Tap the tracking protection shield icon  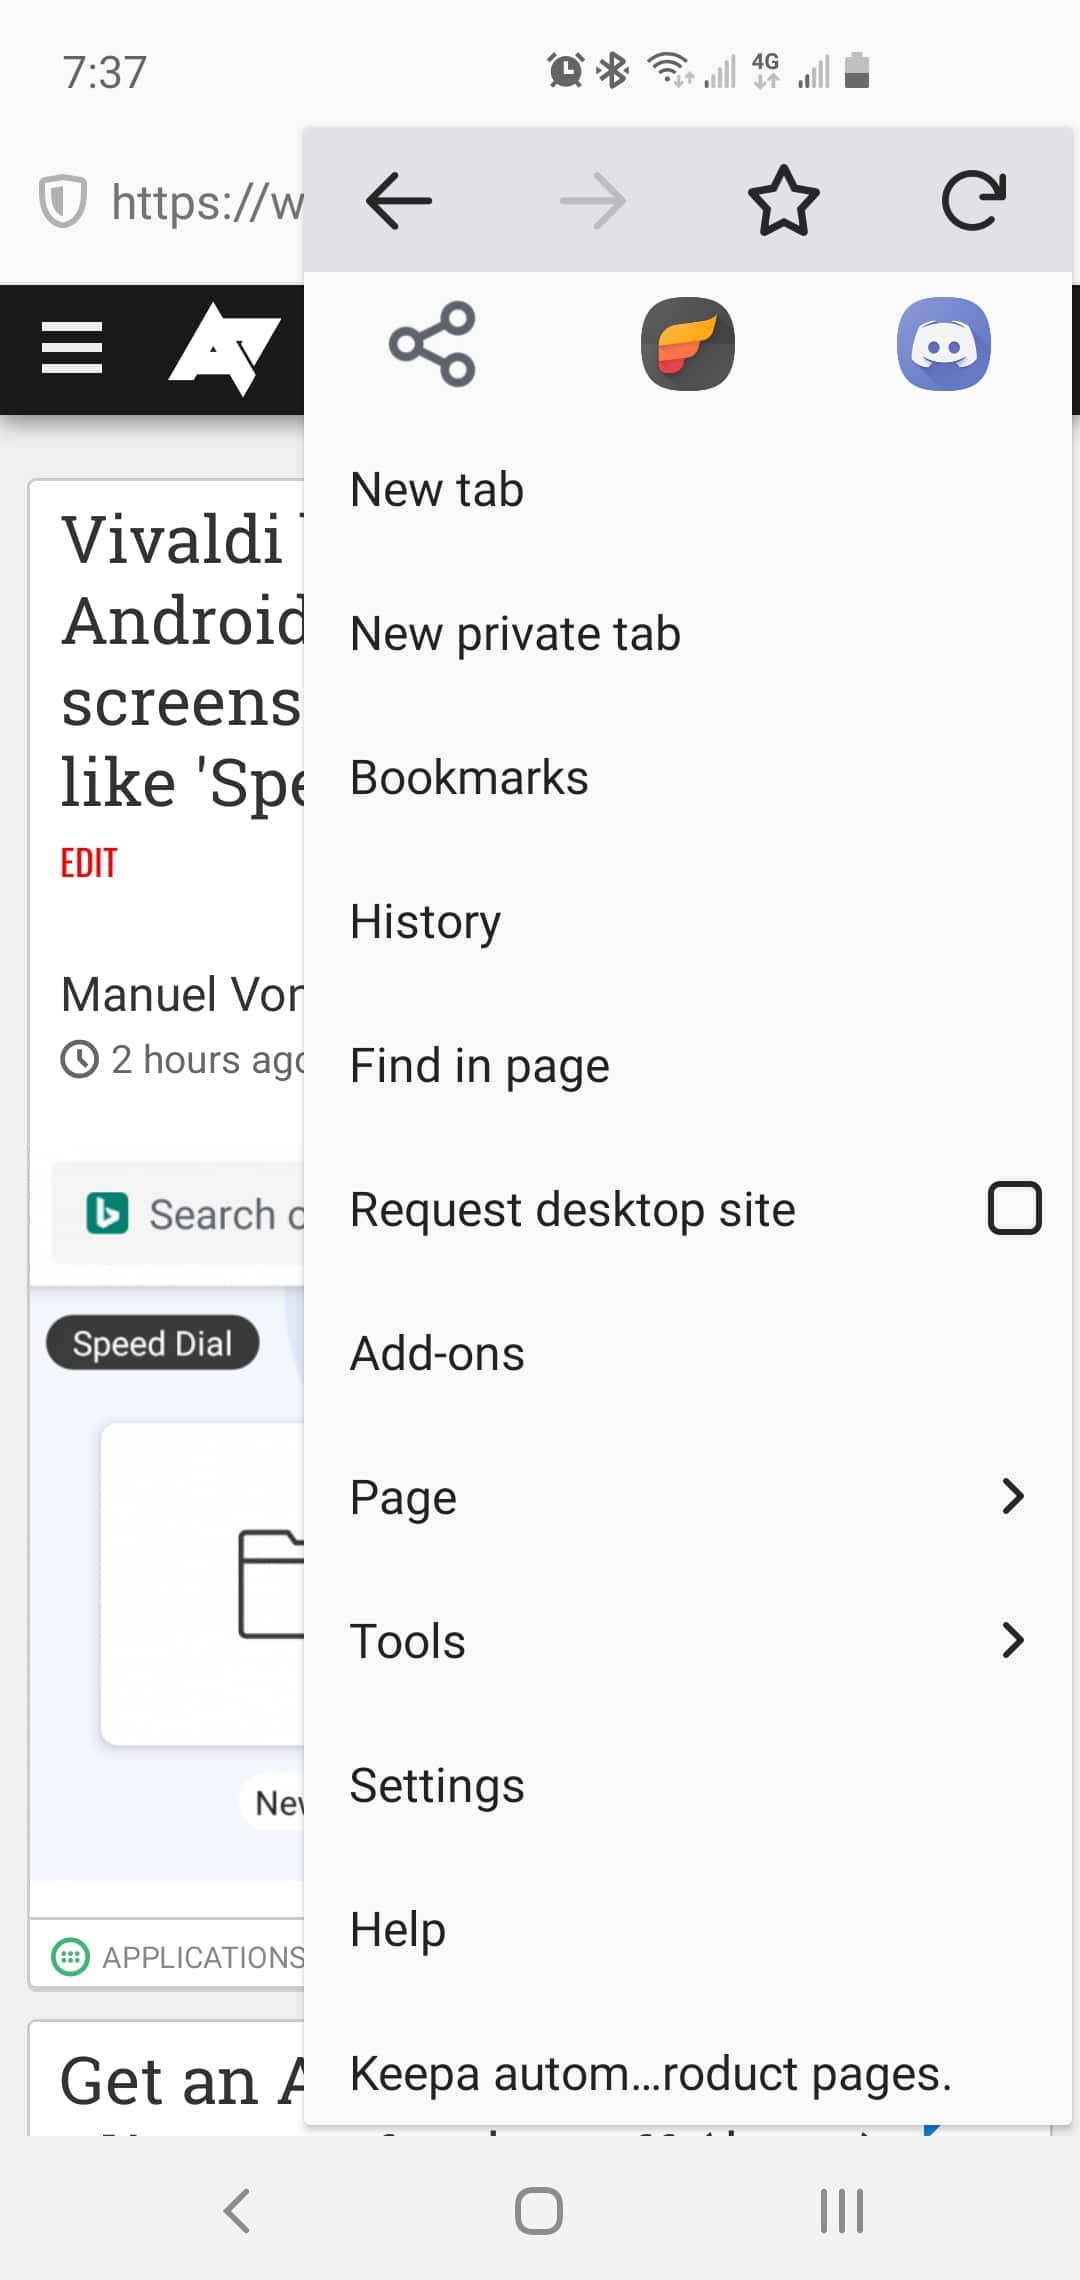click(x=63, y=201)
